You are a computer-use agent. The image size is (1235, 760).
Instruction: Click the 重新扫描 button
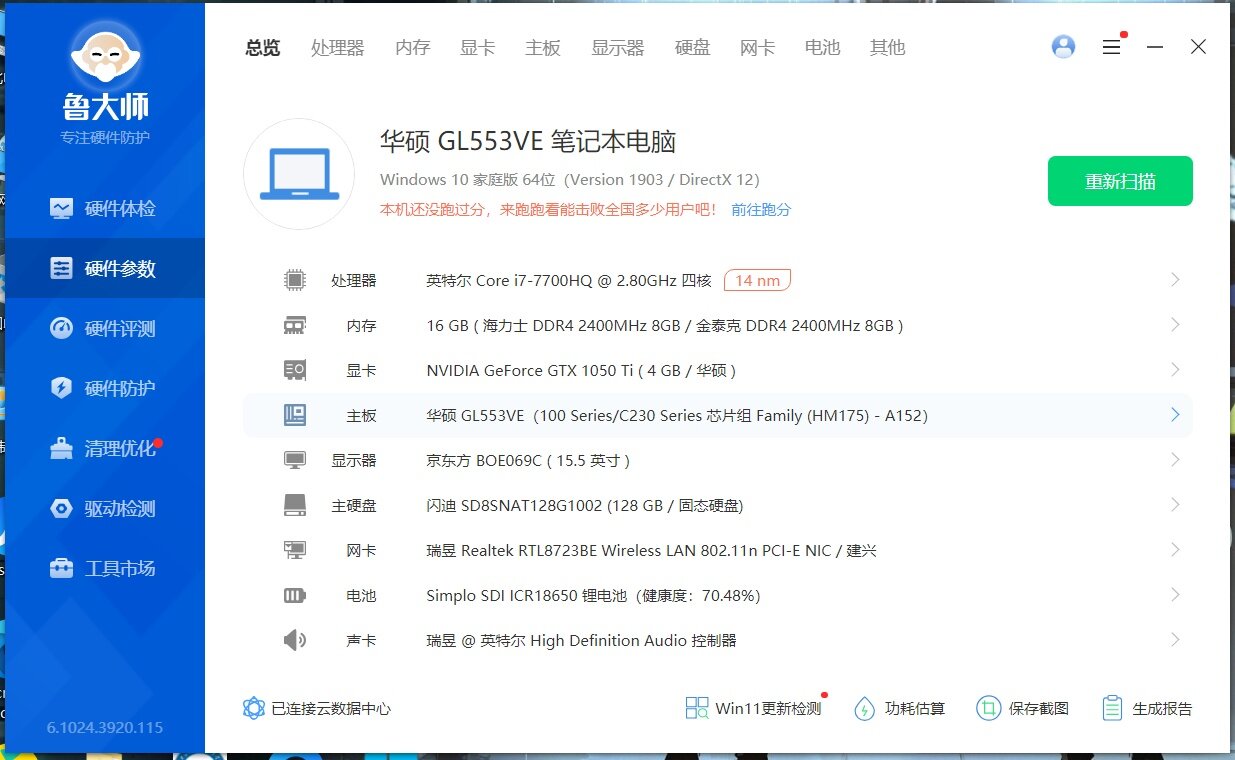coord(1120,181)
